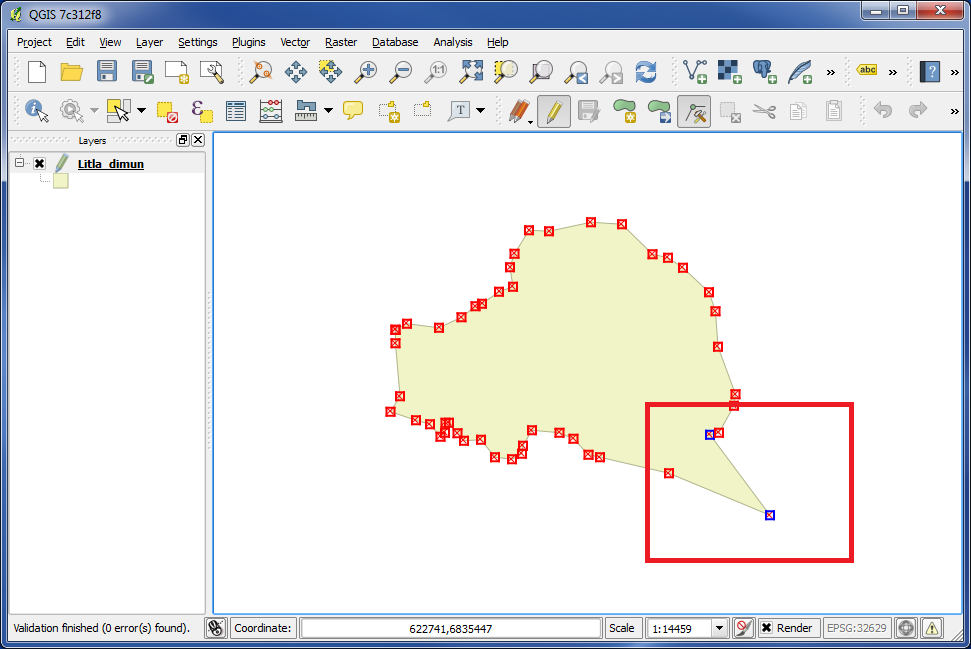Select the Identify Features tool
Viewport: 971px width, 649px height.
point(37,111)
